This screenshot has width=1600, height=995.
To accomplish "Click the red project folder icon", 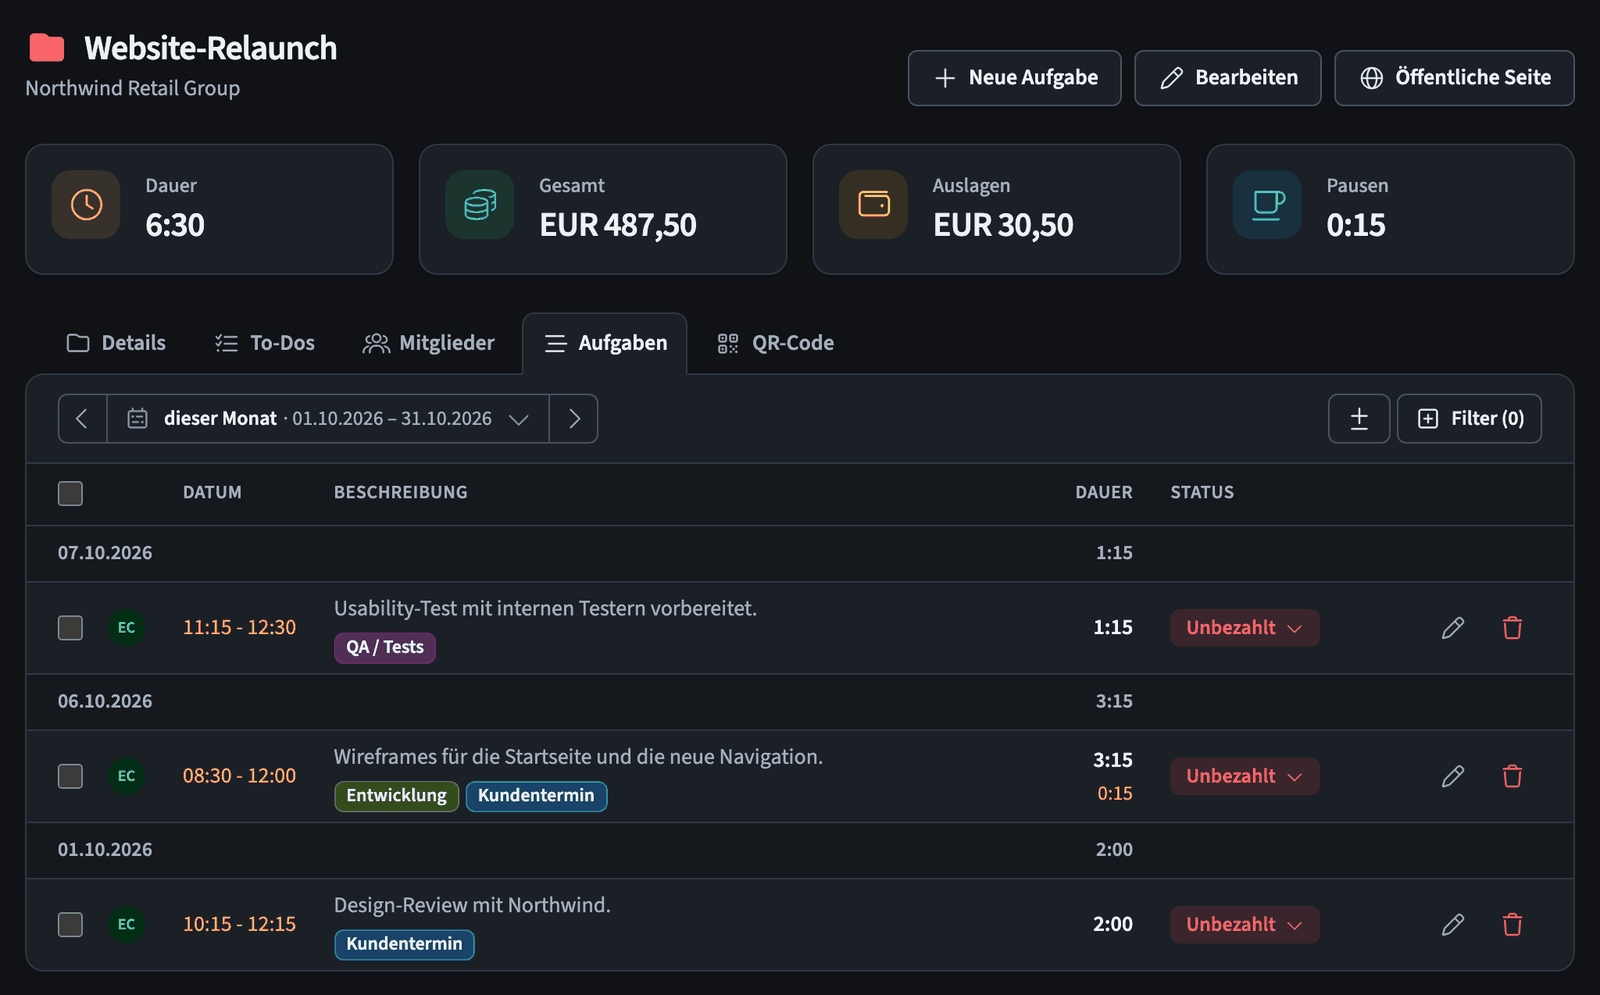I will click(47, 48).
